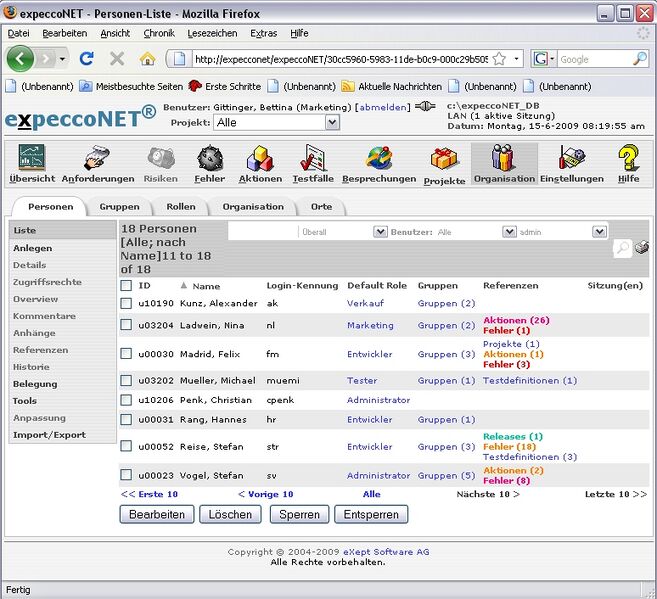Check the box for Reise, Stefan
The width and height of the screenshot is (657, 599).
point(126,446)
